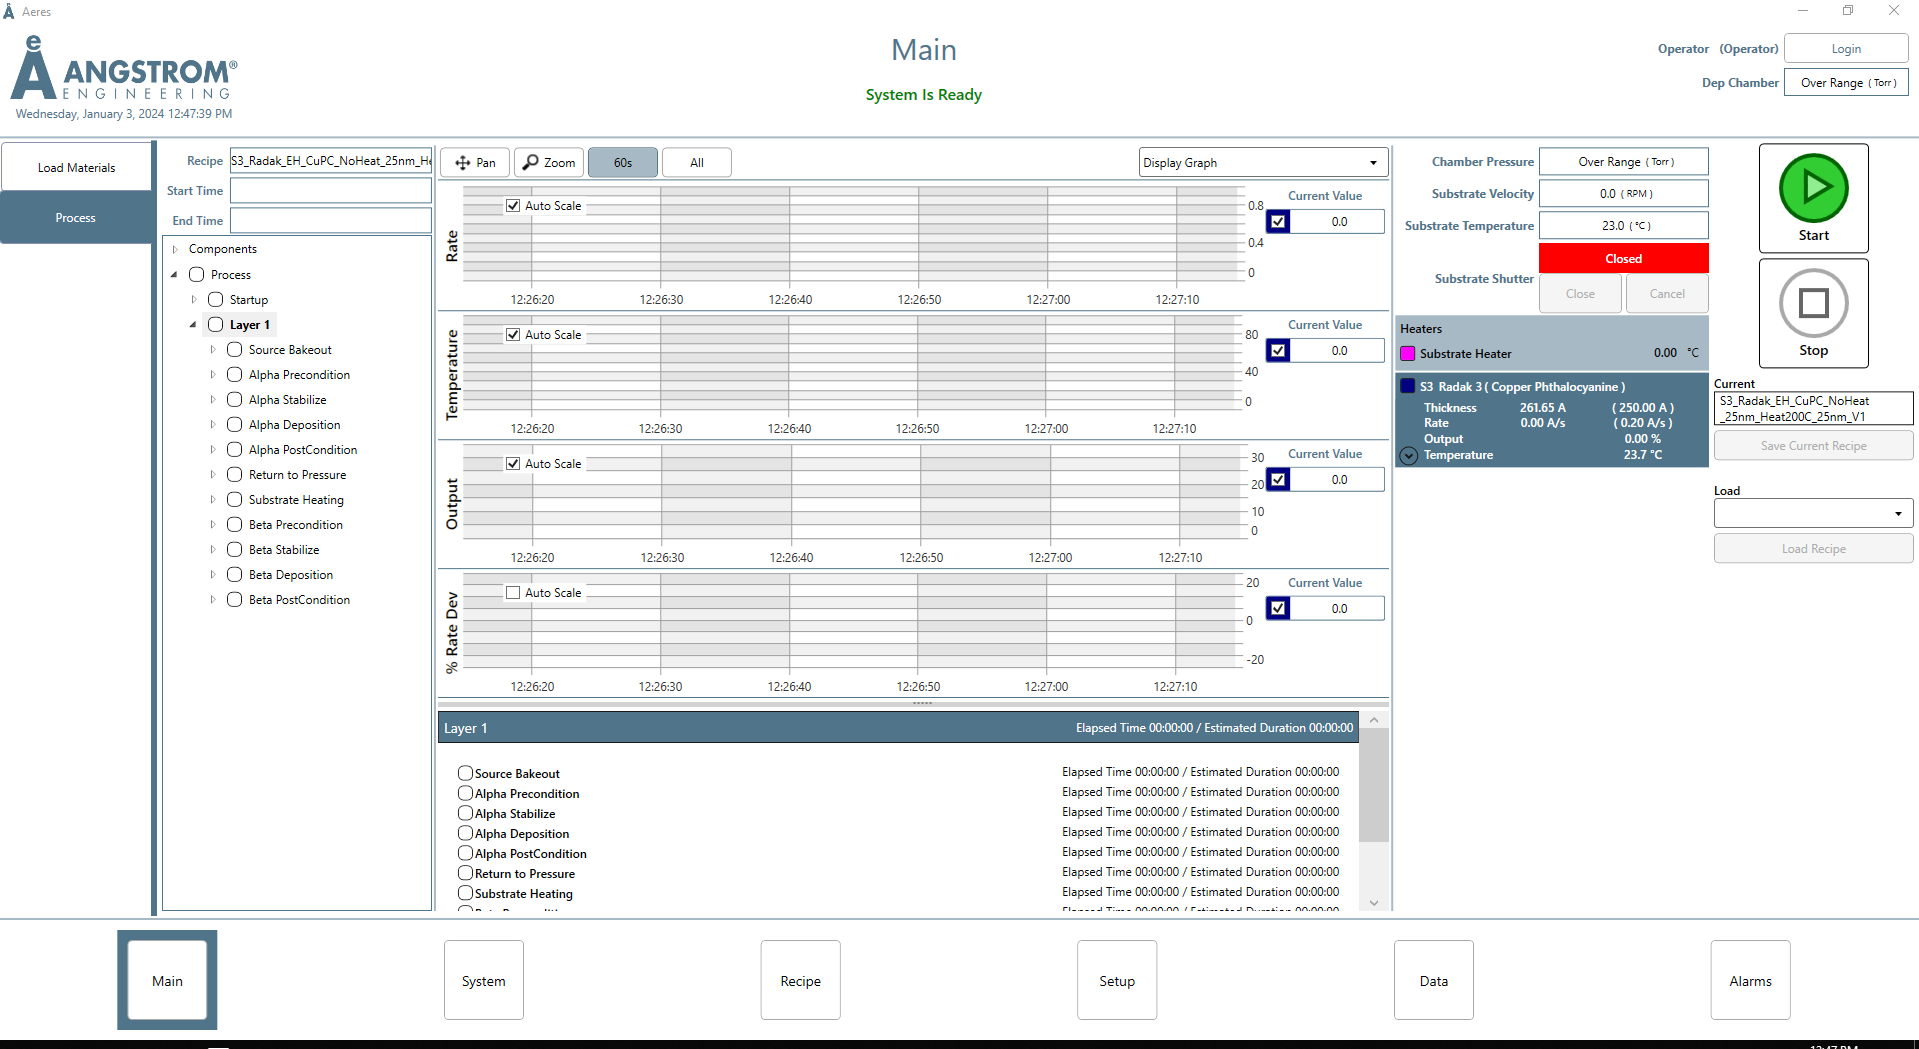
Task: Uncheck Auto Scale on the Rate graph
Action: 513,206
